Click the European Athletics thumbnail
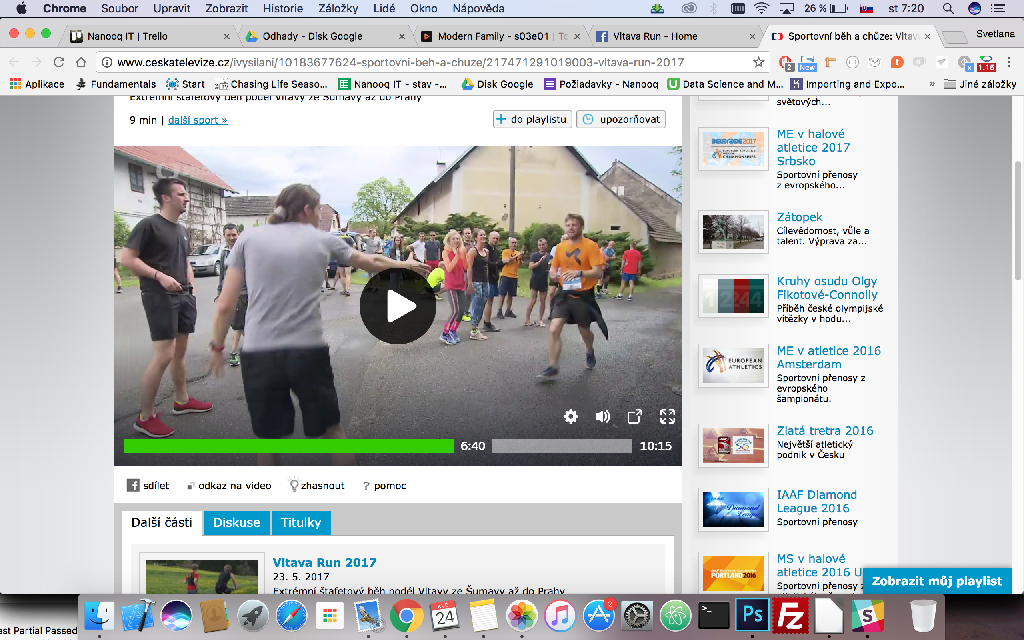This screenshot has height=640, width=1024. click(x=733, y=365)
